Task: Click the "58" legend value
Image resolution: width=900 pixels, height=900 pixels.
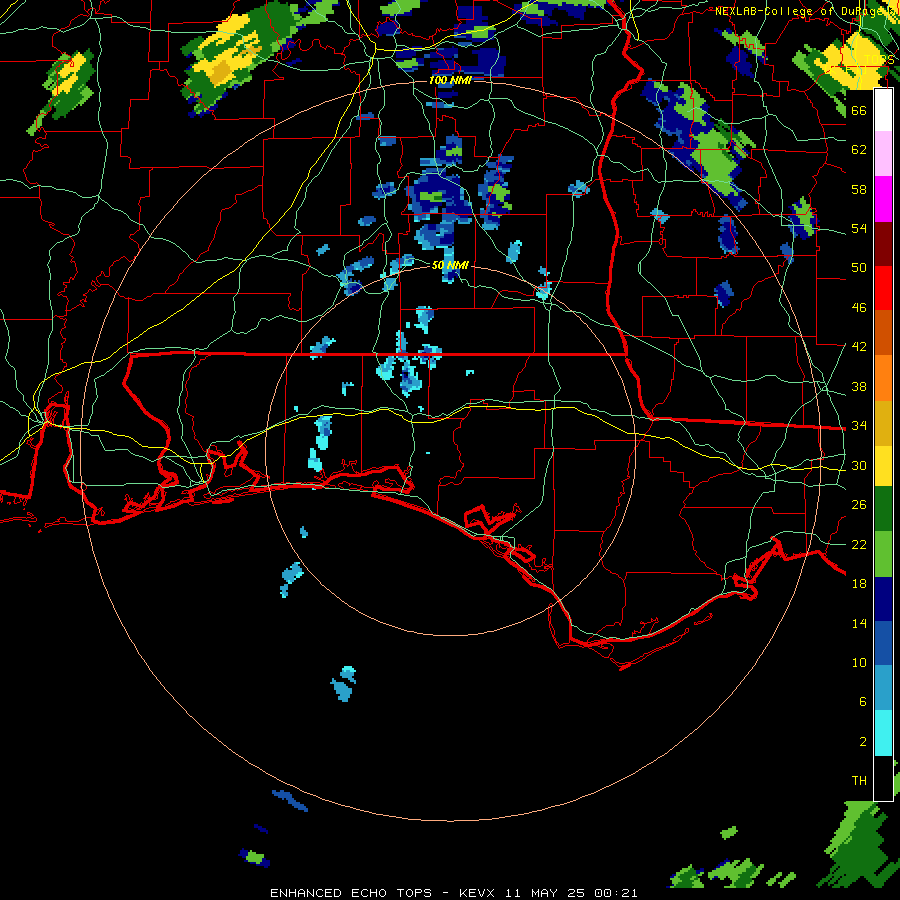Action: pyautogui.click(x=859, y=189)
